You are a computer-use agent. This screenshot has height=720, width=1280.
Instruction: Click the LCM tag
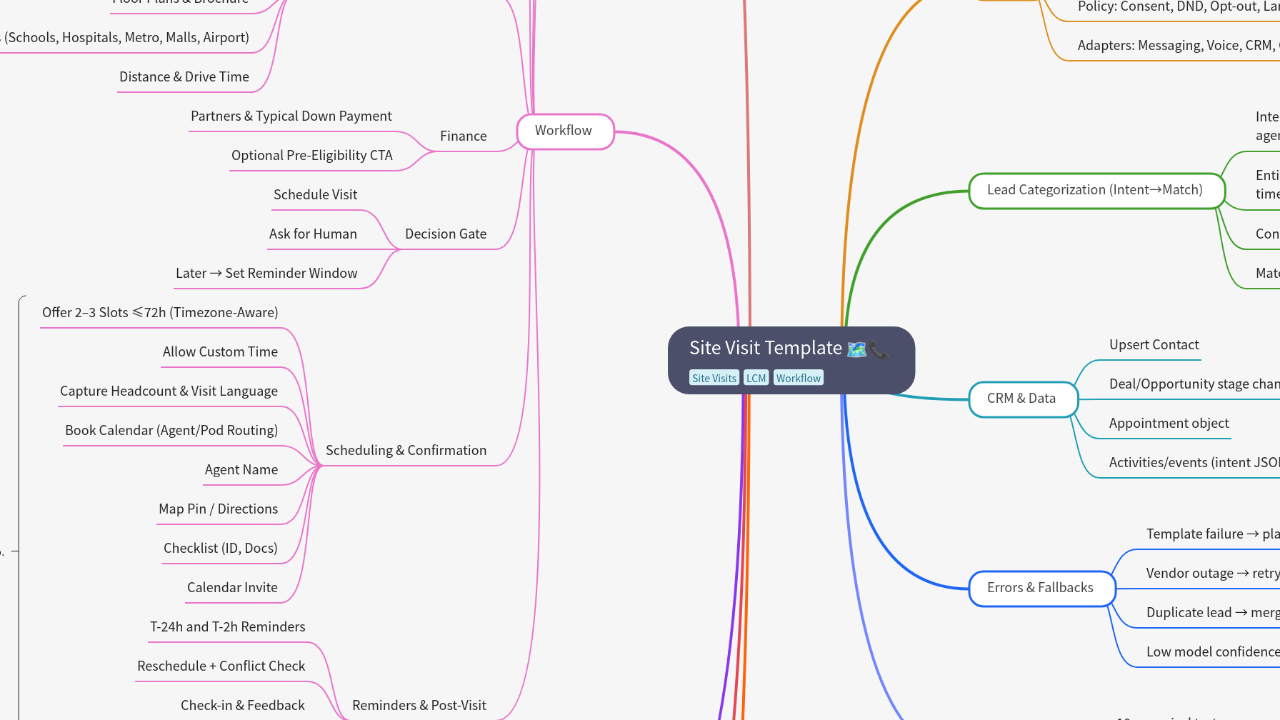756,378
